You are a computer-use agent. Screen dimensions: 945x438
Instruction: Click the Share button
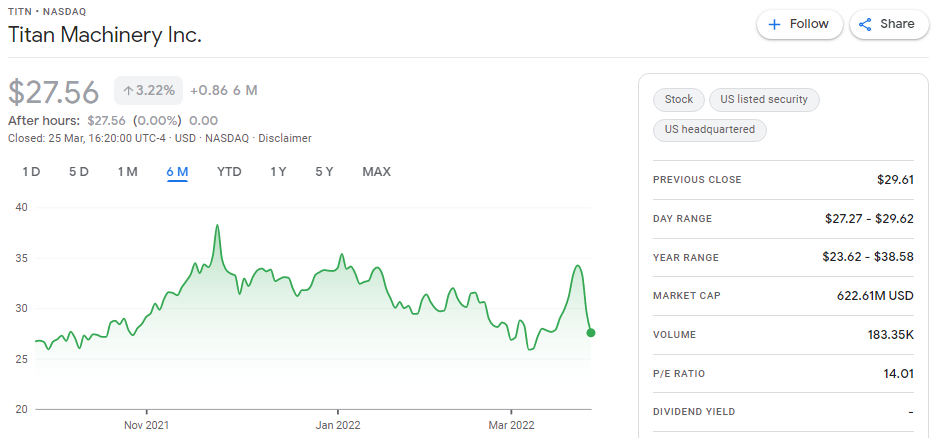[889, 24]
